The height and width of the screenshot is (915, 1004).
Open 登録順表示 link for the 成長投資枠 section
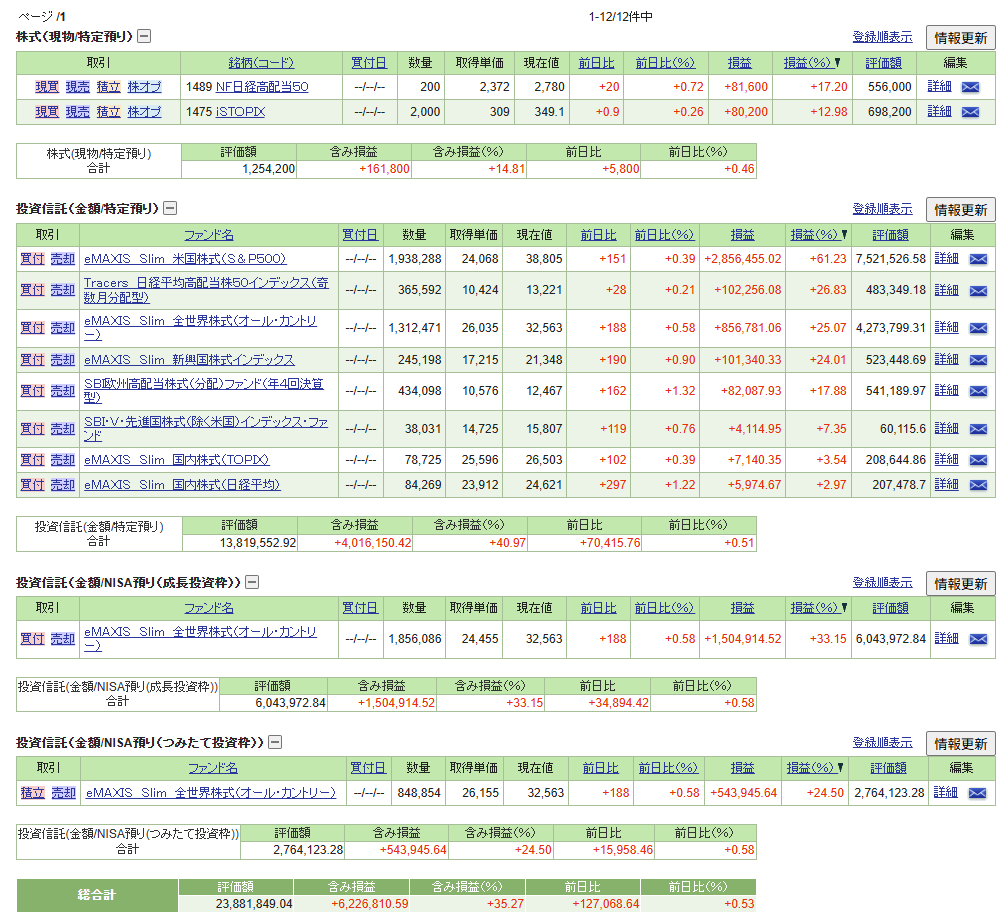882,582
